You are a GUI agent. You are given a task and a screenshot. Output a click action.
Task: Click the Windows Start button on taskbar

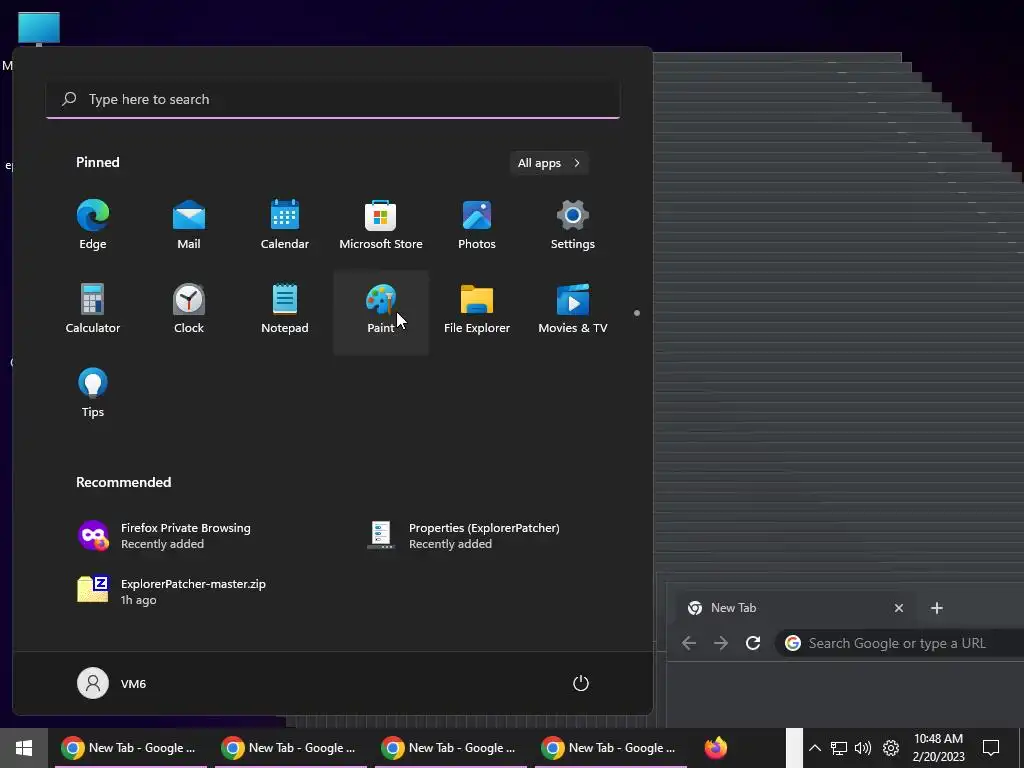coord(24,748)
